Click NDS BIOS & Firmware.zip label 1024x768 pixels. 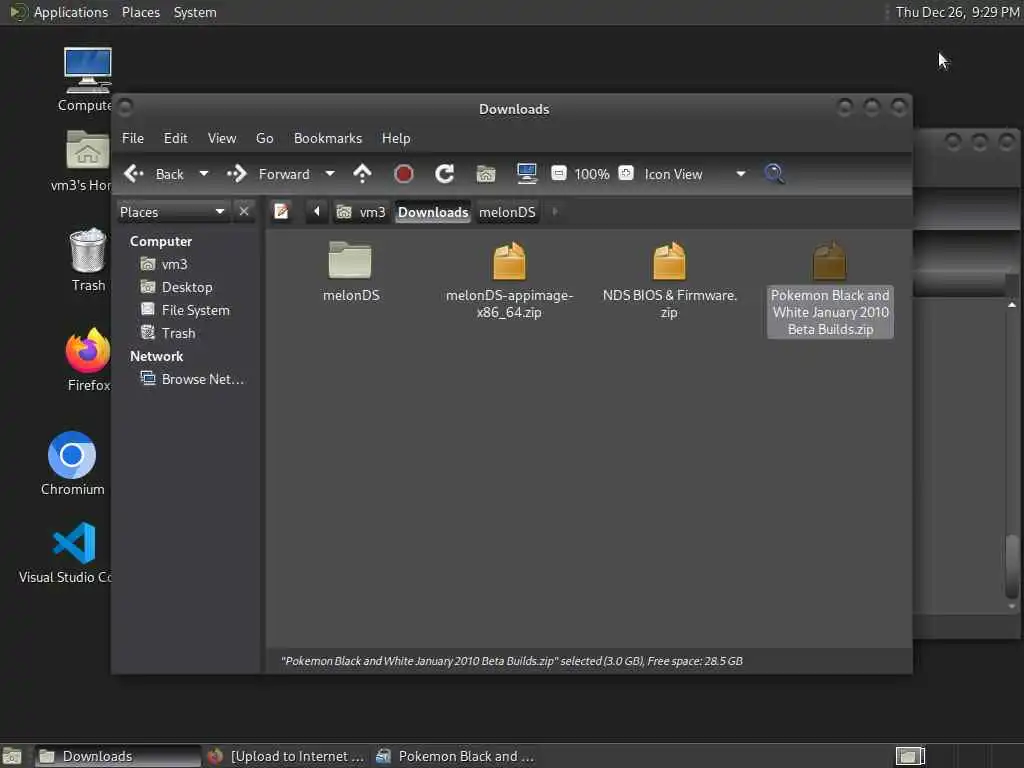coord(669,304)
